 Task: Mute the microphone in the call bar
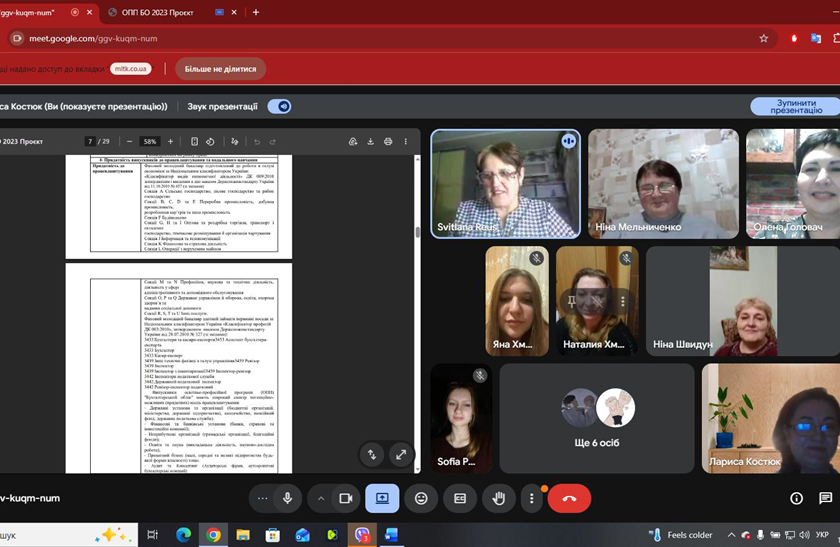287,498
